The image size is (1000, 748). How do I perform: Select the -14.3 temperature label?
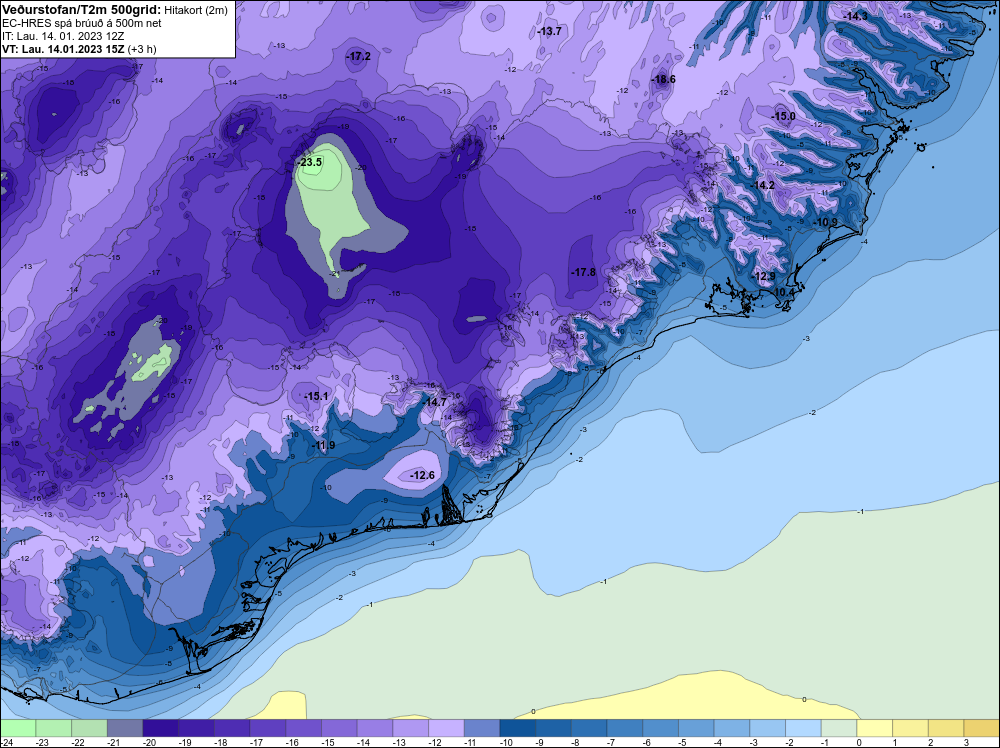[856, 16]
